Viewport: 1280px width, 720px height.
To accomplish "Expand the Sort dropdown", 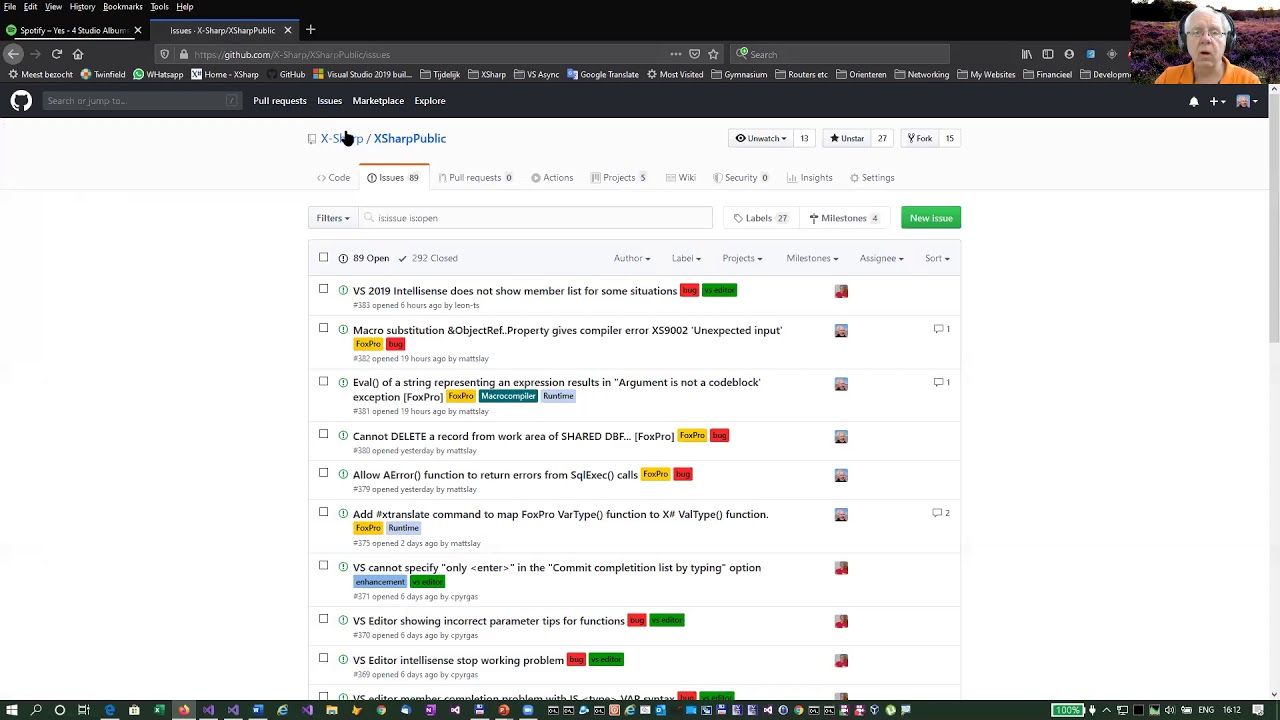I will pos(937,258).
